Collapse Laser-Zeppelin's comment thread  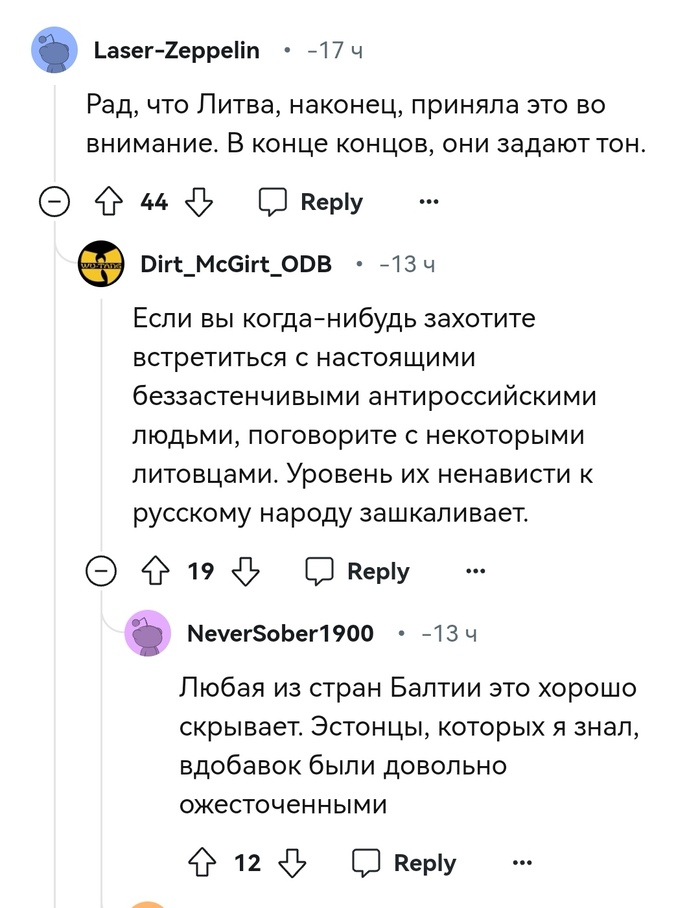pos(54,203)
